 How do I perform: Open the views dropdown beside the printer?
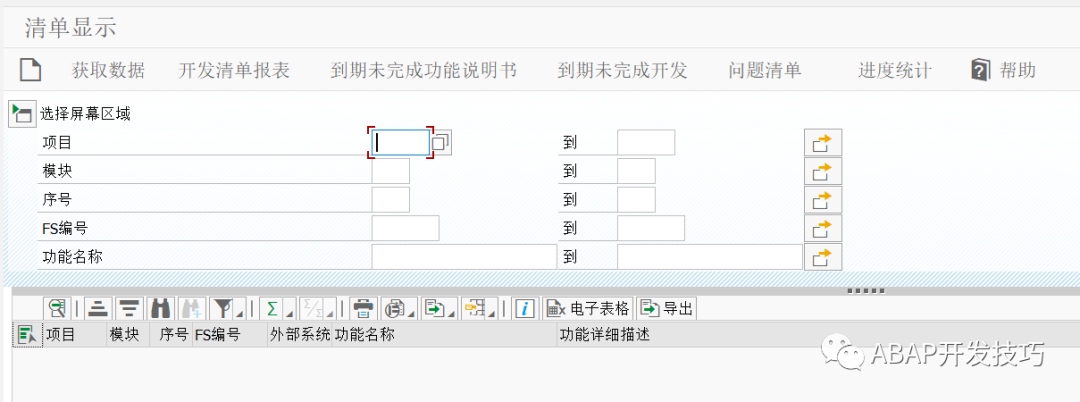point(399,308)
